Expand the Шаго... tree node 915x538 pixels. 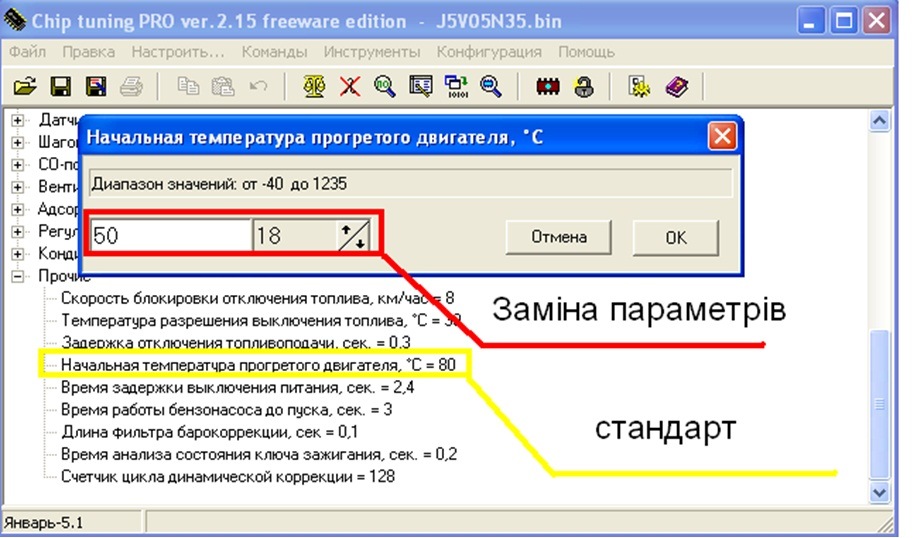18,142
